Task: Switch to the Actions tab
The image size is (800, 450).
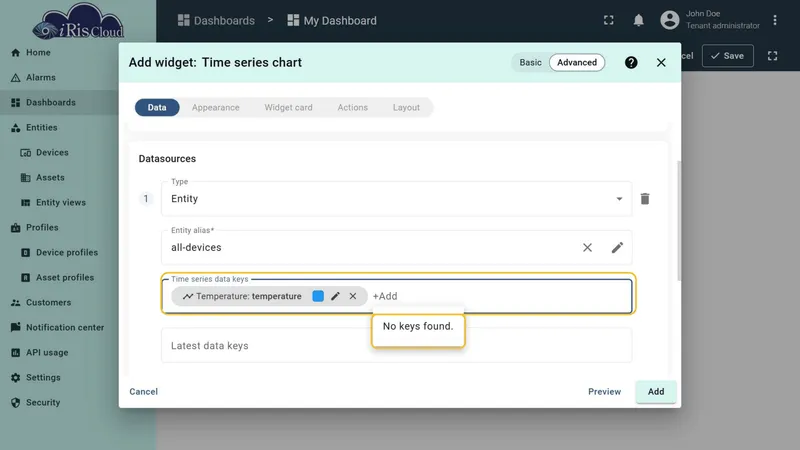Action: pyautogui.click(x=353, y=108)
